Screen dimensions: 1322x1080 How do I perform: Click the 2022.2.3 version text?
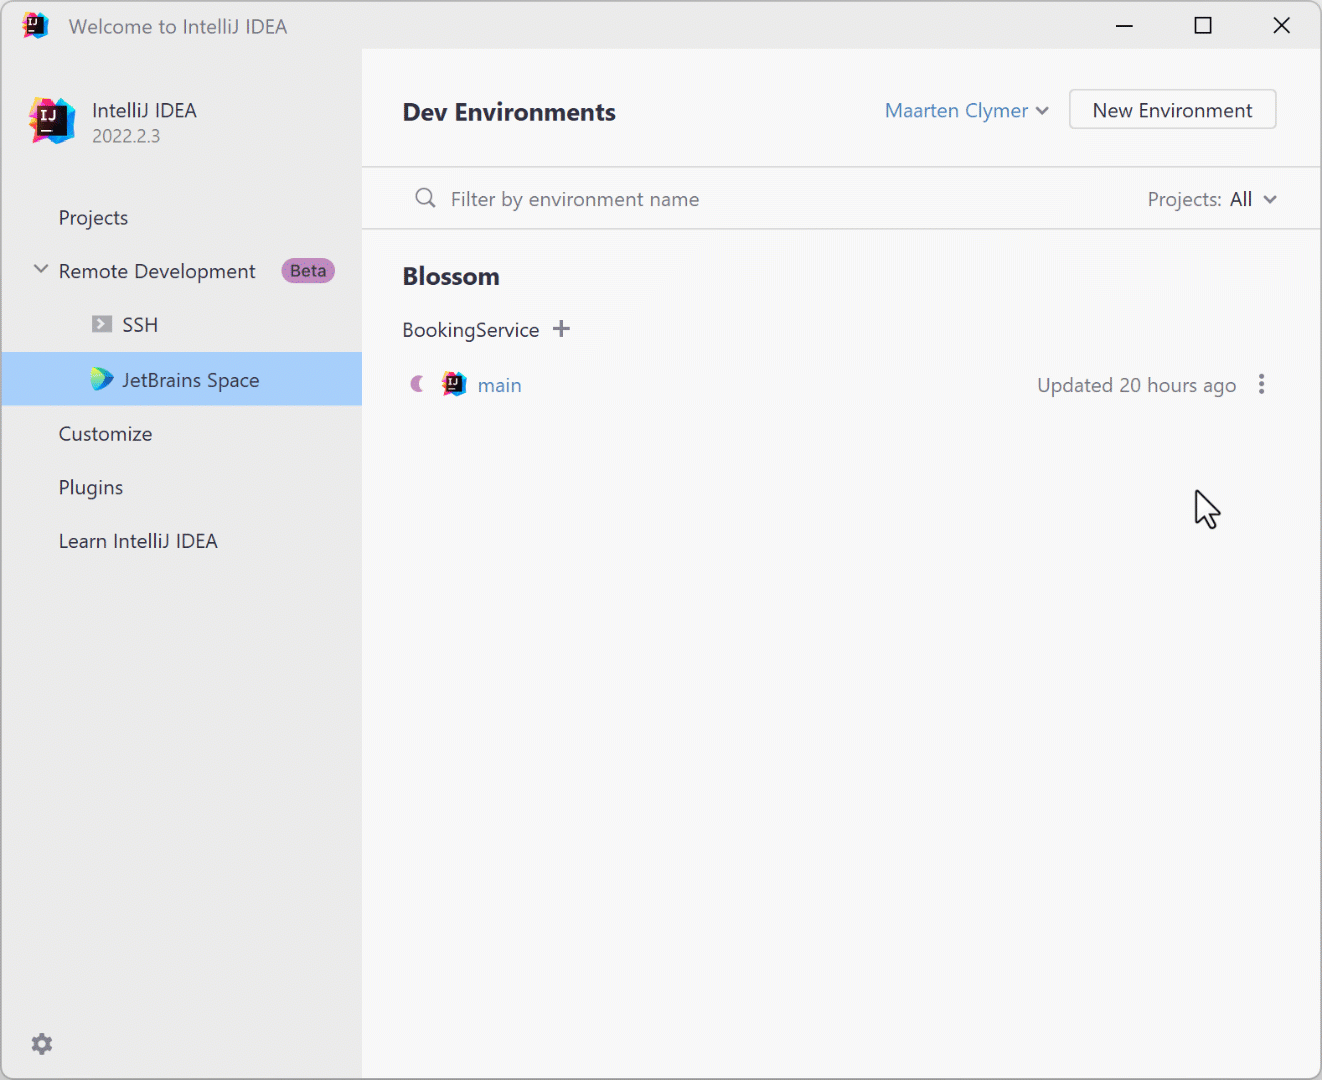[x=126, y=136]
